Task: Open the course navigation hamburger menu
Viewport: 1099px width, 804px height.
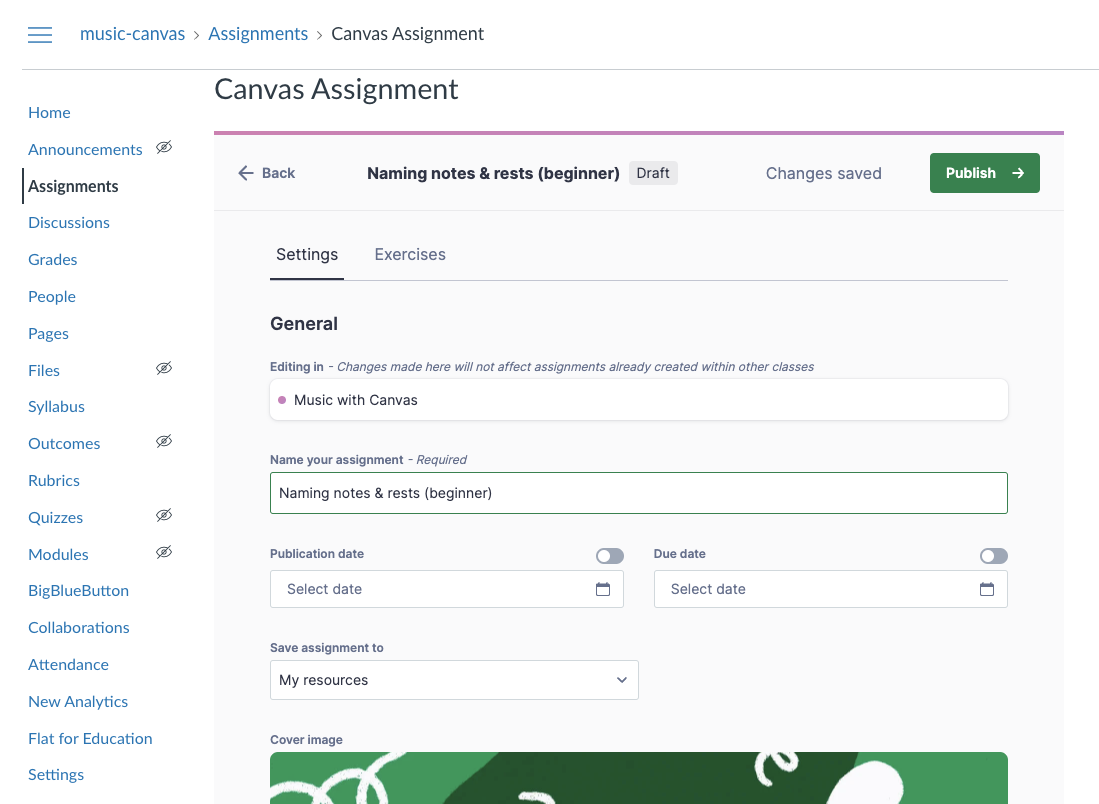Action: tap(39, 34)
